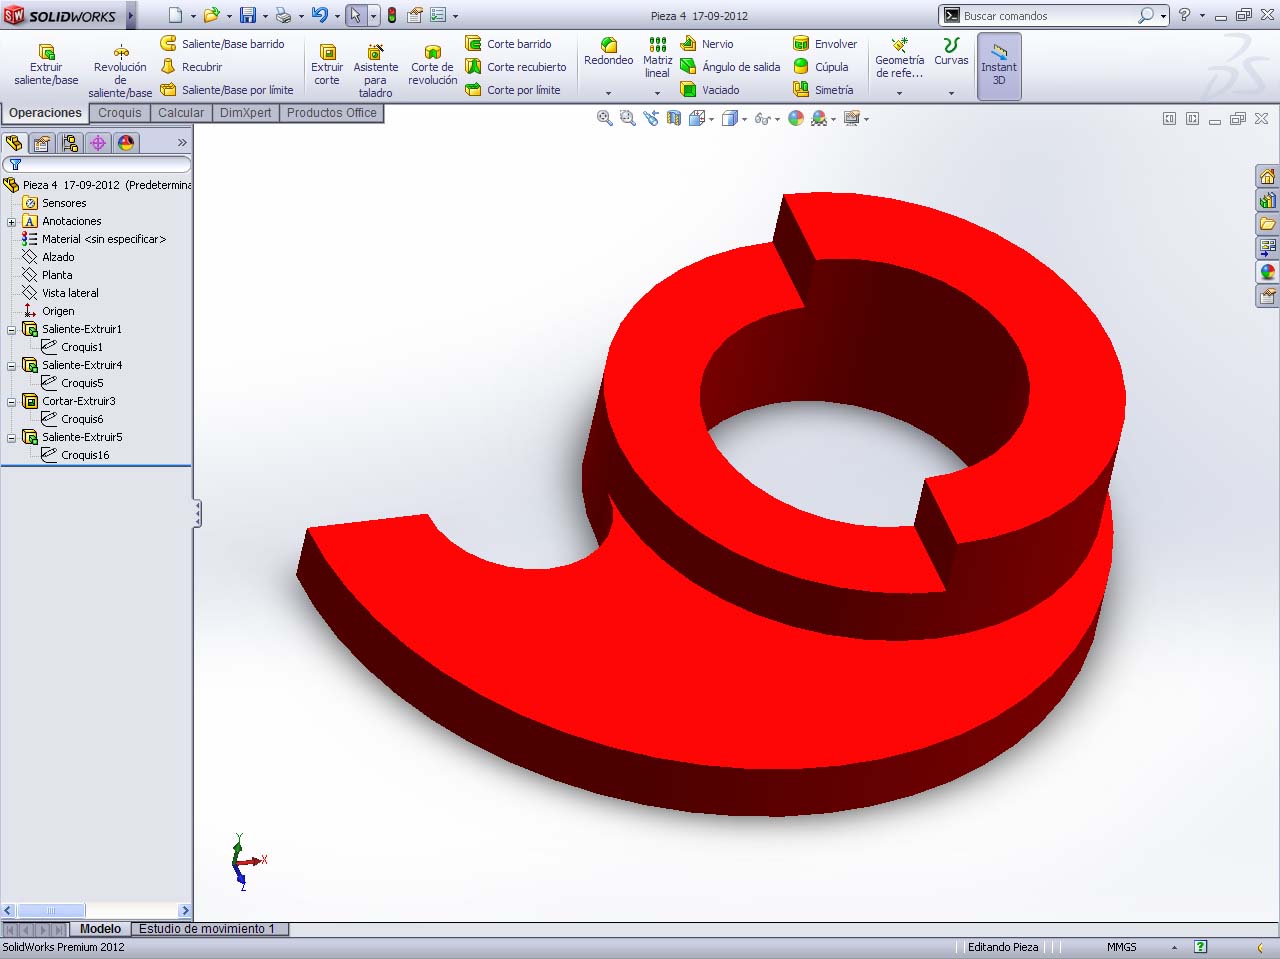
Task: Select the Recubrir tool
Action: [x=191, y=67]
